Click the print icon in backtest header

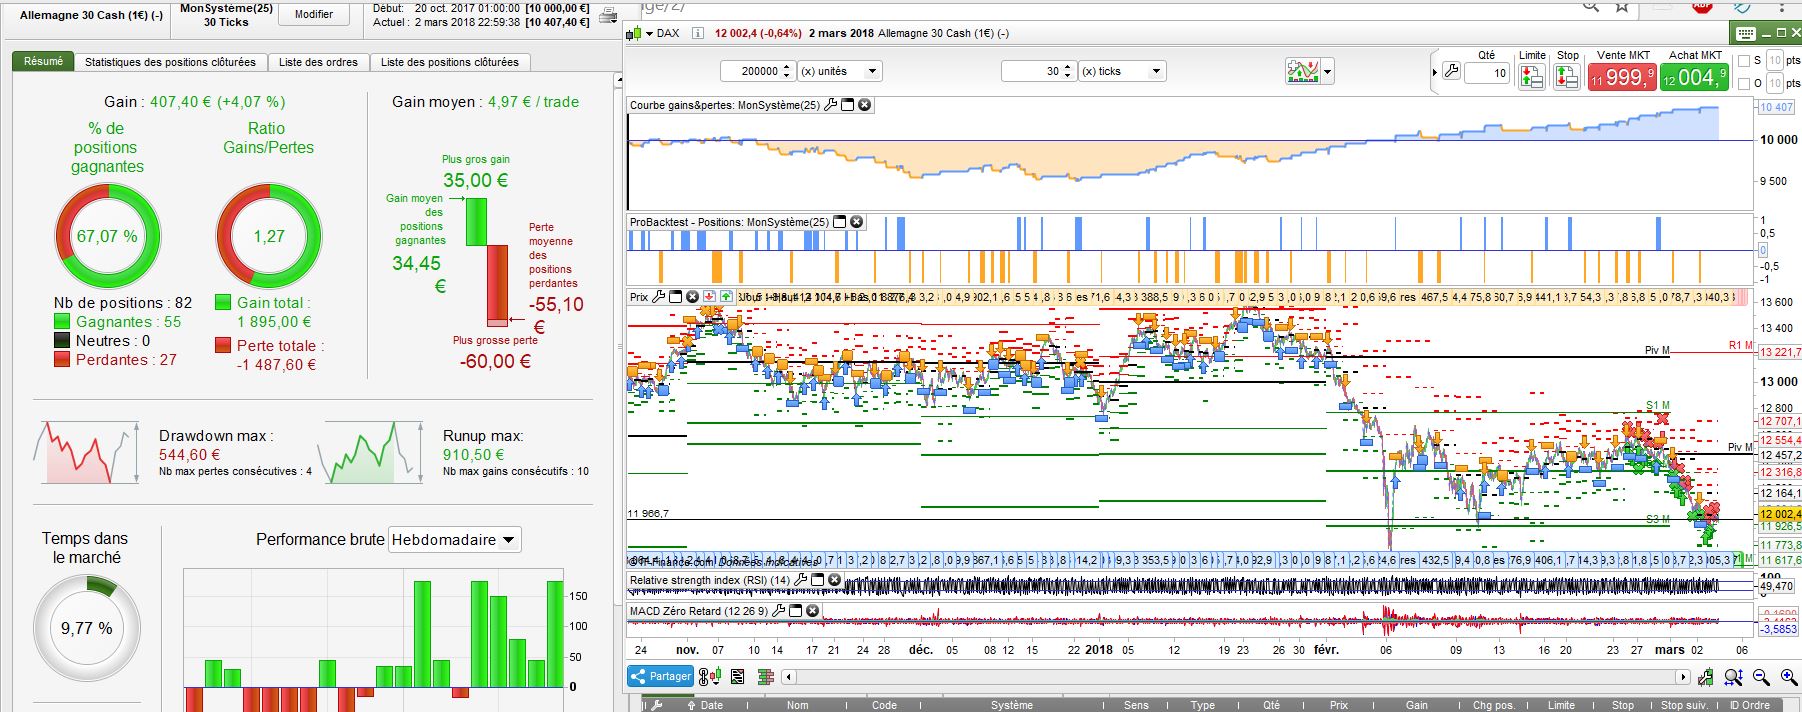point(607,14)
